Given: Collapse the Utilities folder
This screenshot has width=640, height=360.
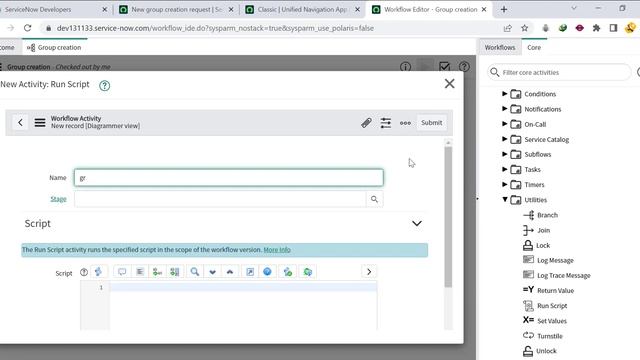Looking at the screenshot, I should coord(504,200).
